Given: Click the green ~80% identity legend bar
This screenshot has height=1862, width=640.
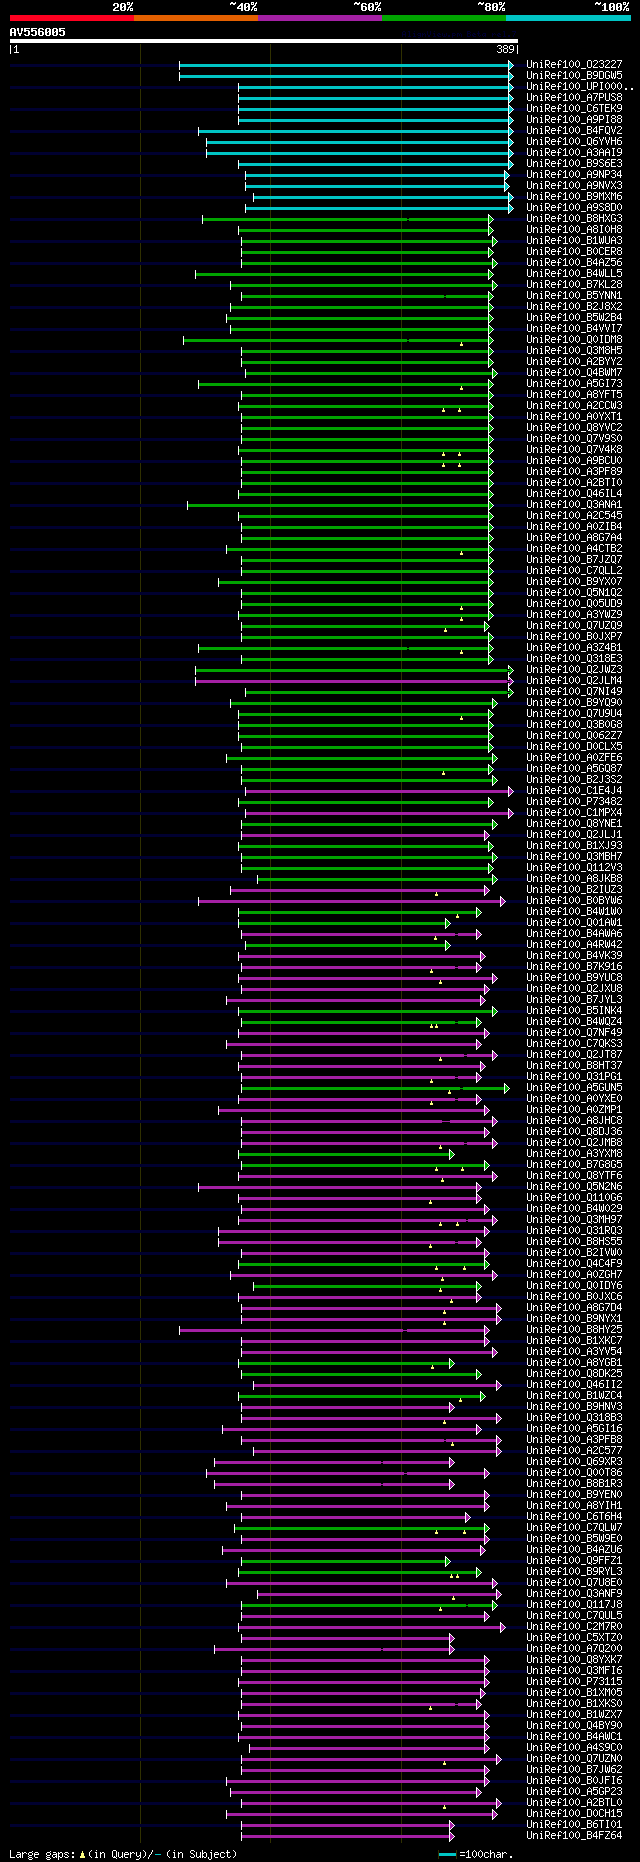Looking at the screenshot, I should [444, 18].
